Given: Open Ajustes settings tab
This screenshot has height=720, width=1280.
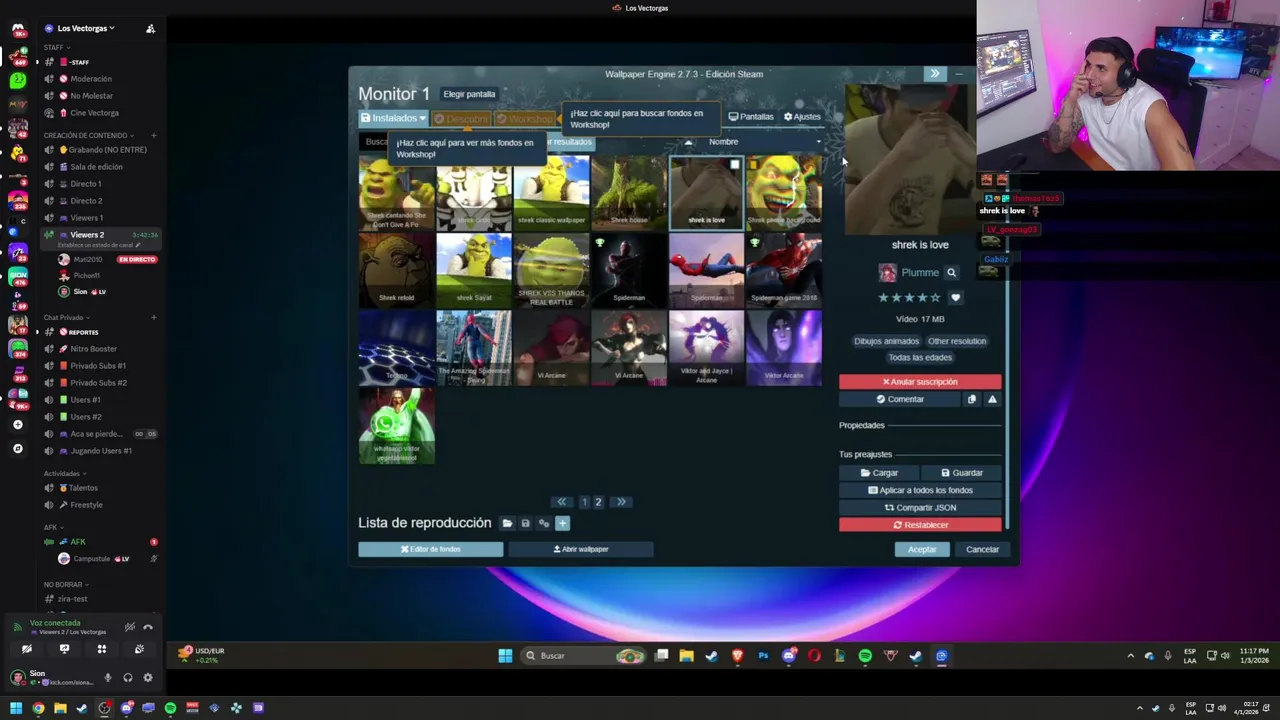Looking at the screenshot, I should (802, 117).
